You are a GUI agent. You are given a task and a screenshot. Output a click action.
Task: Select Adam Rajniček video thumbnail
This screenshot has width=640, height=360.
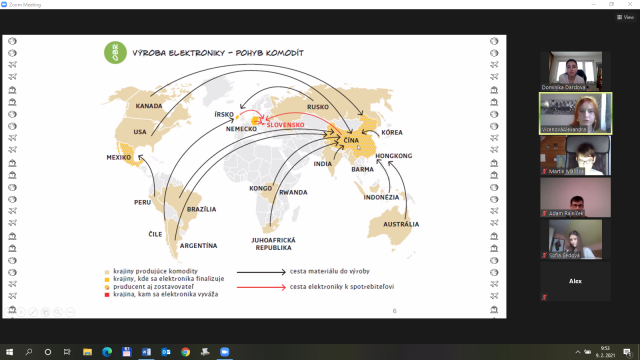tap(575, 198)
